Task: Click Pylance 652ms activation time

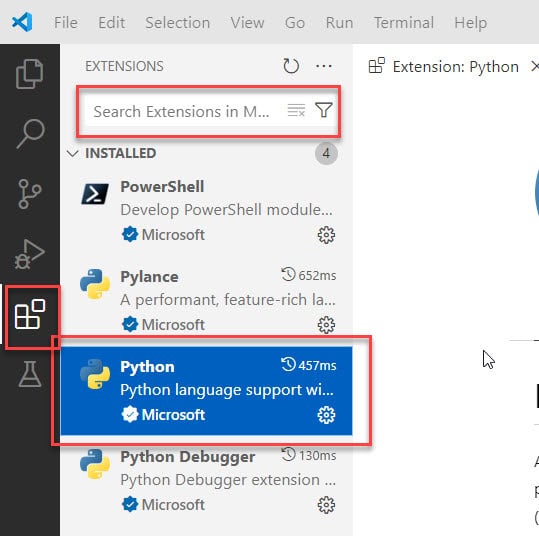Action: tap(309, 275)
